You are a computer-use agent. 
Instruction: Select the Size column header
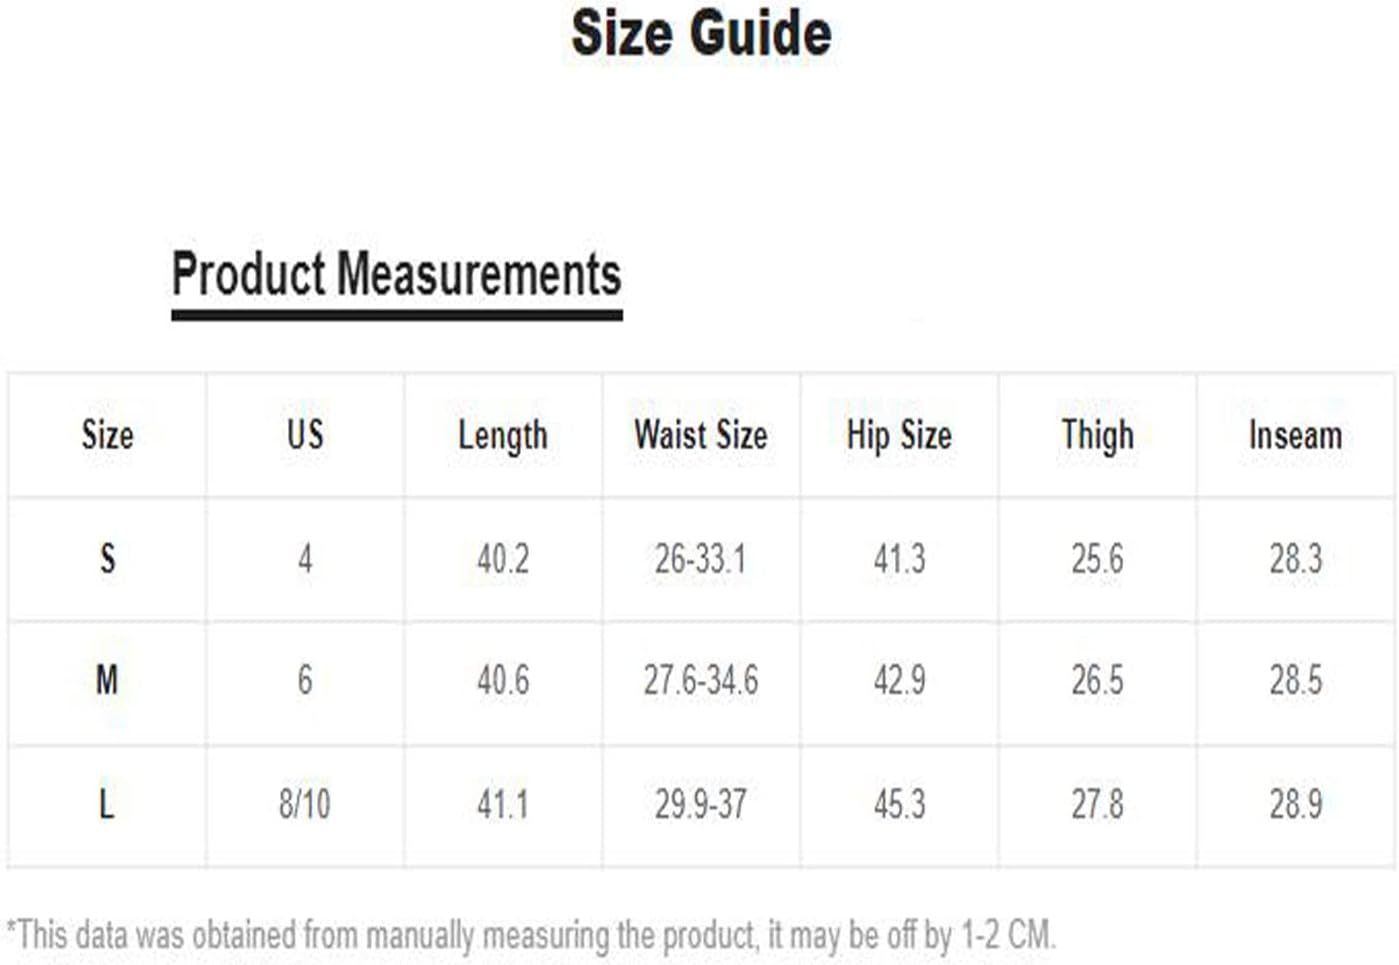(107, 435)
